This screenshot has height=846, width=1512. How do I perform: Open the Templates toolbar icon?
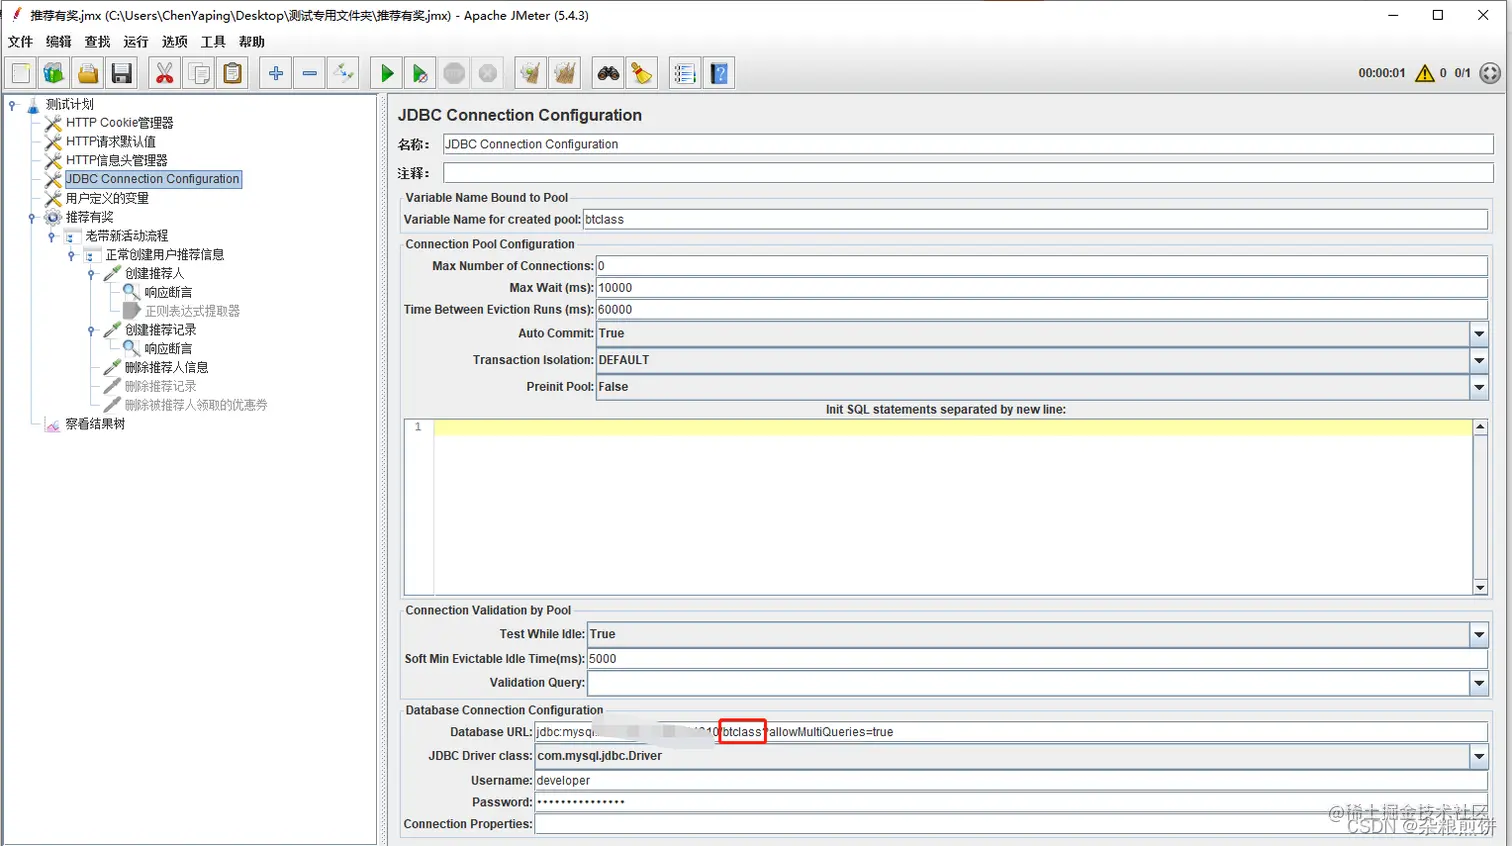(54, 73)
